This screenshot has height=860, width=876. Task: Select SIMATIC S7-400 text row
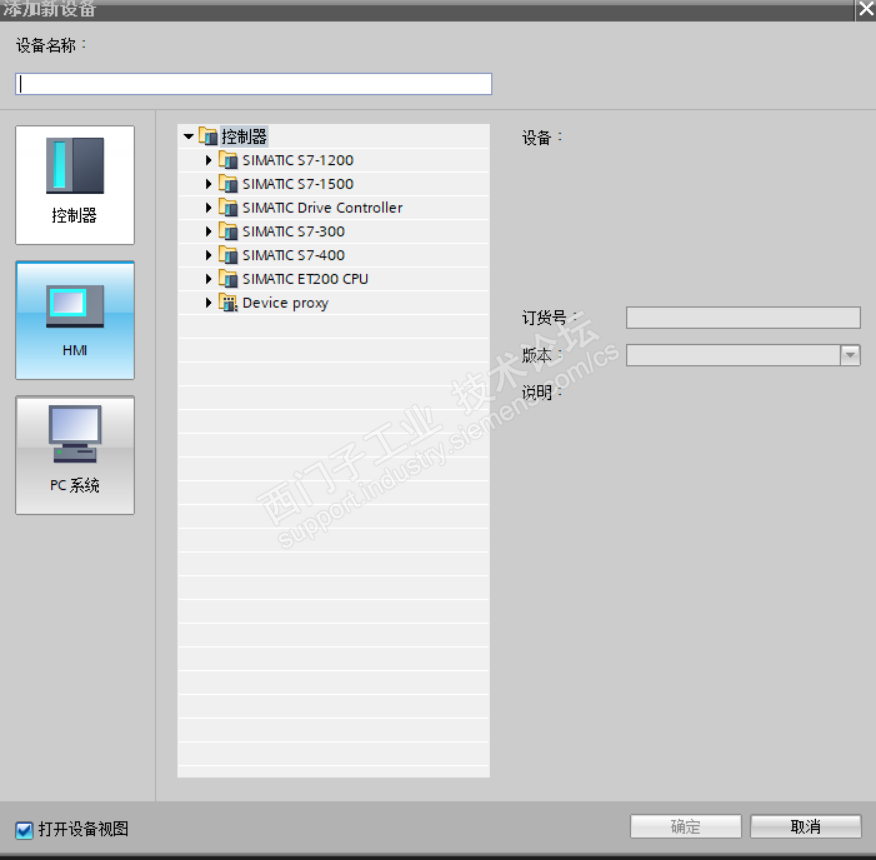click(293, 255)
